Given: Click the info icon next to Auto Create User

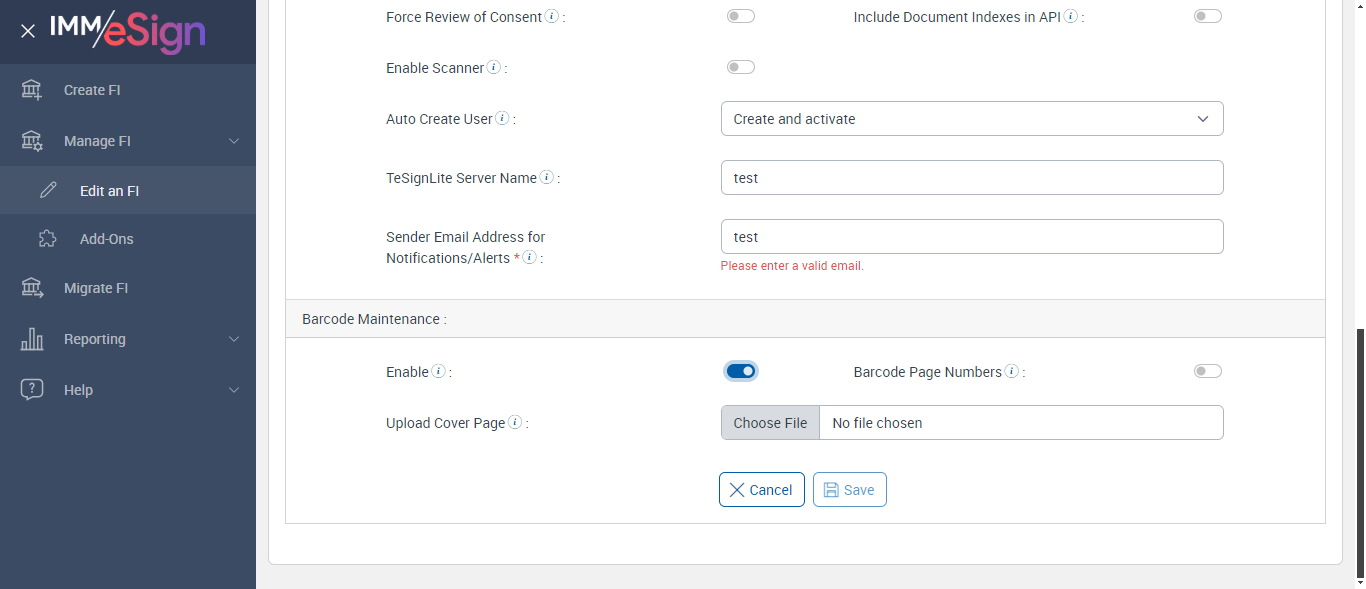Looking at the screenshot, I should coord(503,119).
